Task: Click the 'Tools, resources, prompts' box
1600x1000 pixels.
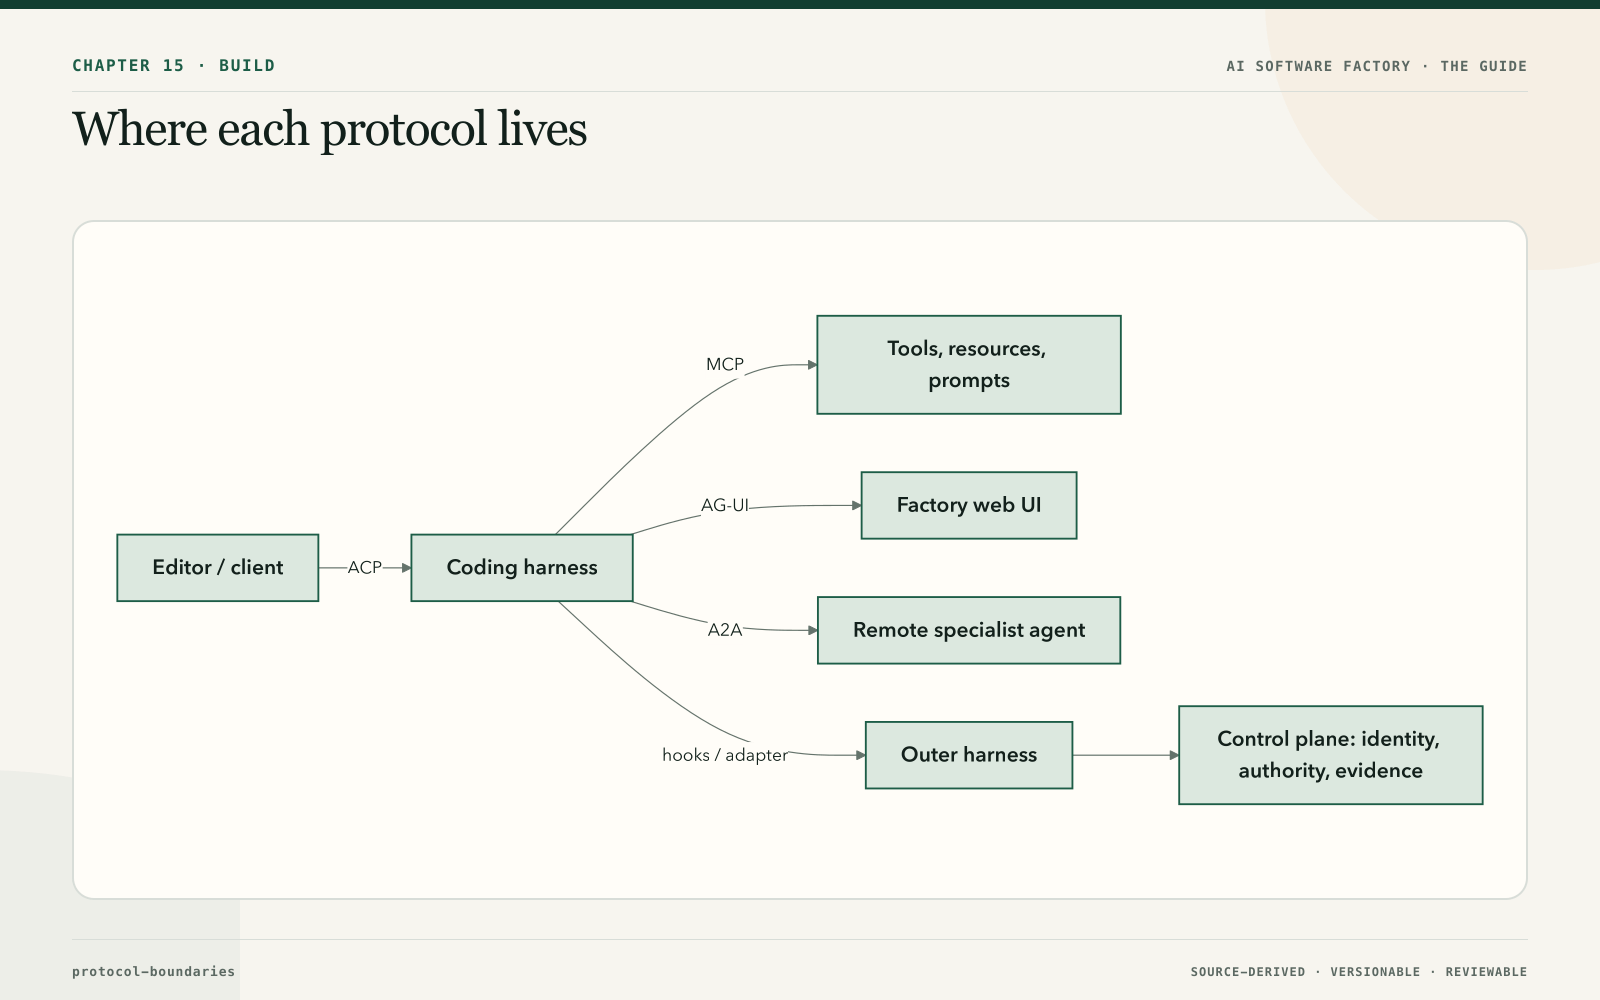Action: [x=969, y=365]
